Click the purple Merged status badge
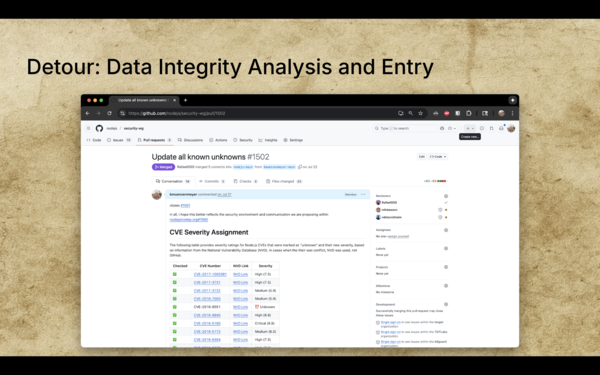 pos(163,167)
